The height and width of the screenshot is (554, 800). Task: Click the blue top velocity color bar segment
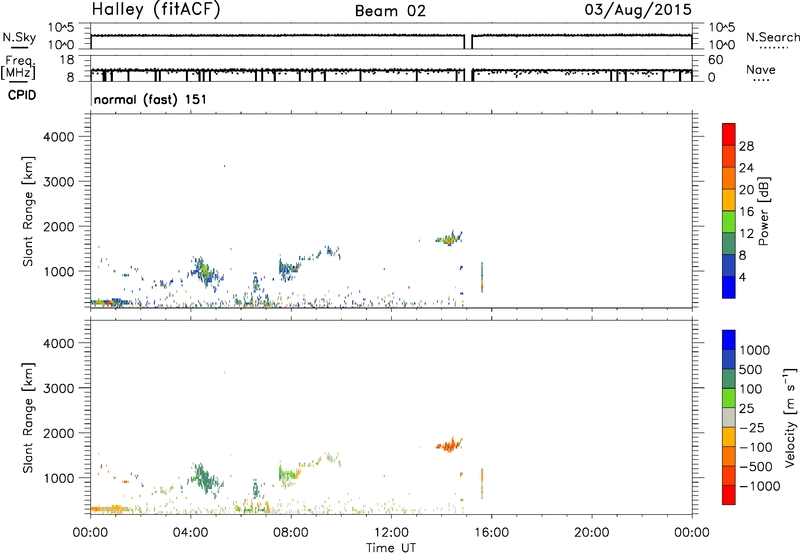point(729,340)
